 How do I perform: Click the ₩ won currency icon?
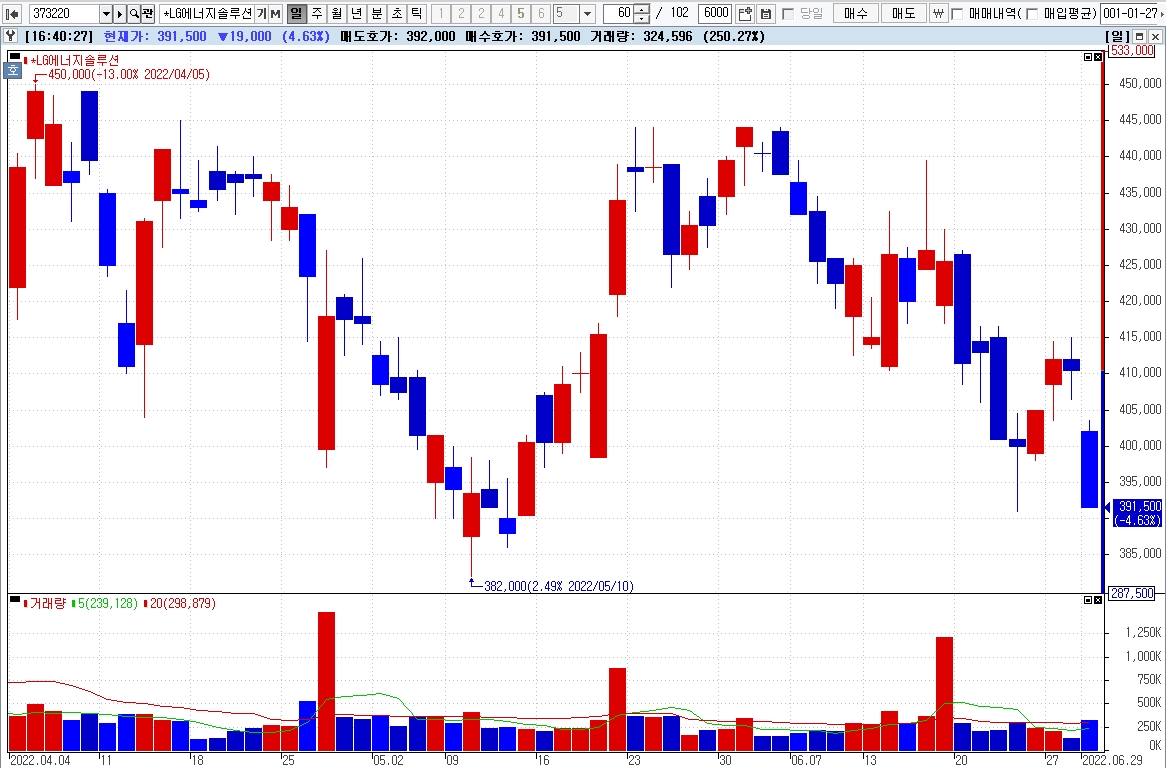939,13
